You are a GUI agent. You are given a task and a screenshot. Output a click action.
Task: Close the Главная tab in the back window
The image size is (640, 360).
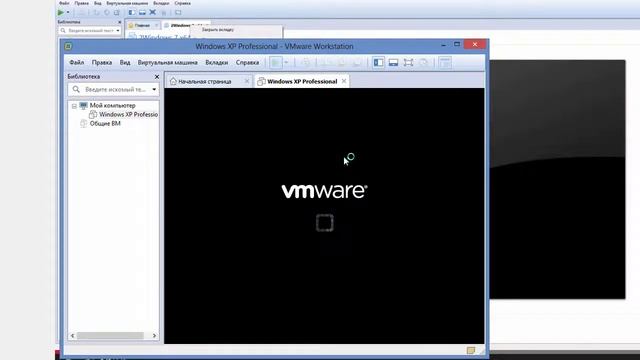(x=156, y=25)
